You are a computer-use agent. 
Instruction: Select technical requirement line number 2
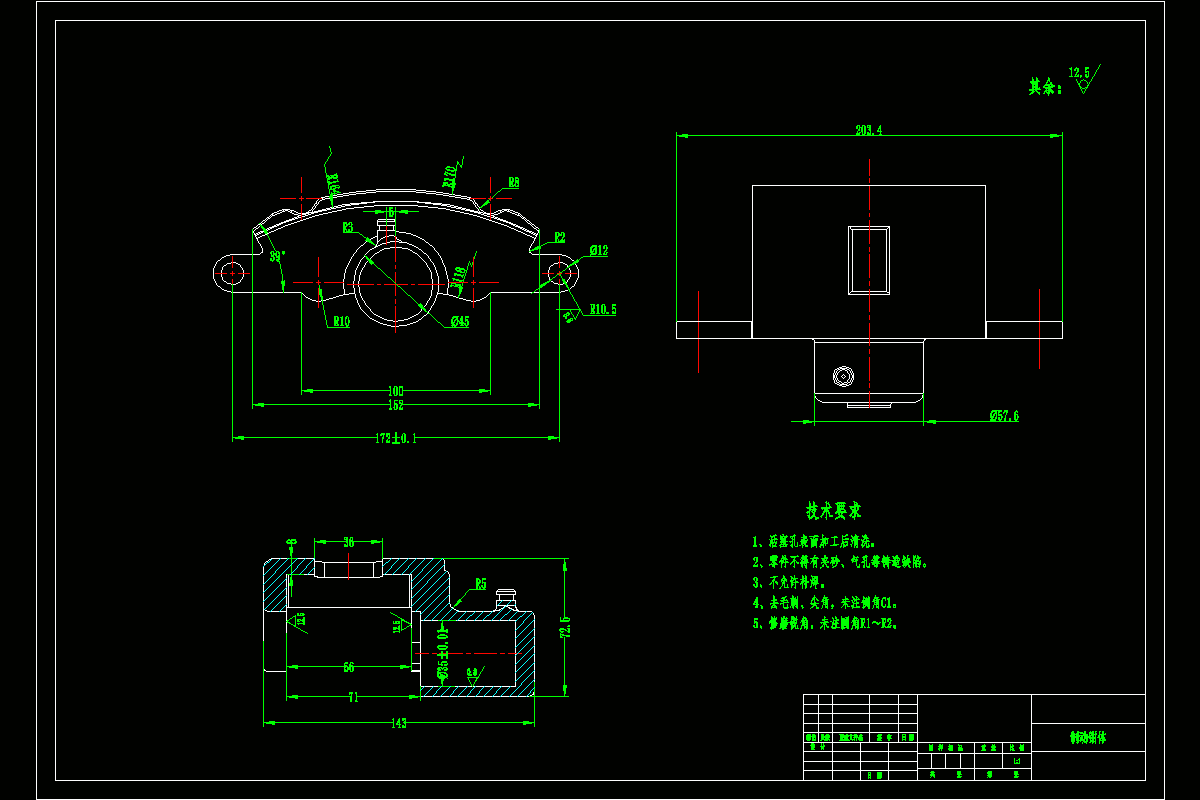[840, 562]
